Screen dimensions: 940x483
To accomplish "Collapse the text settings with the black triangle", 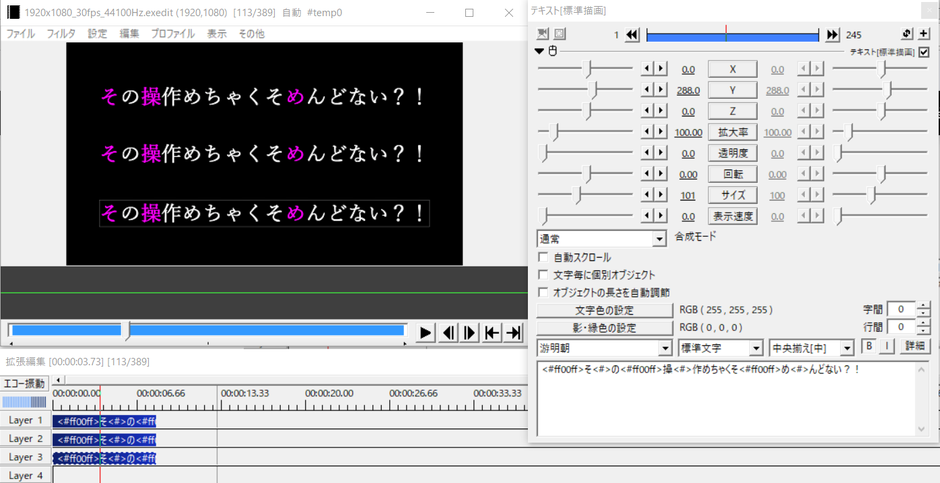I will 541,52.
